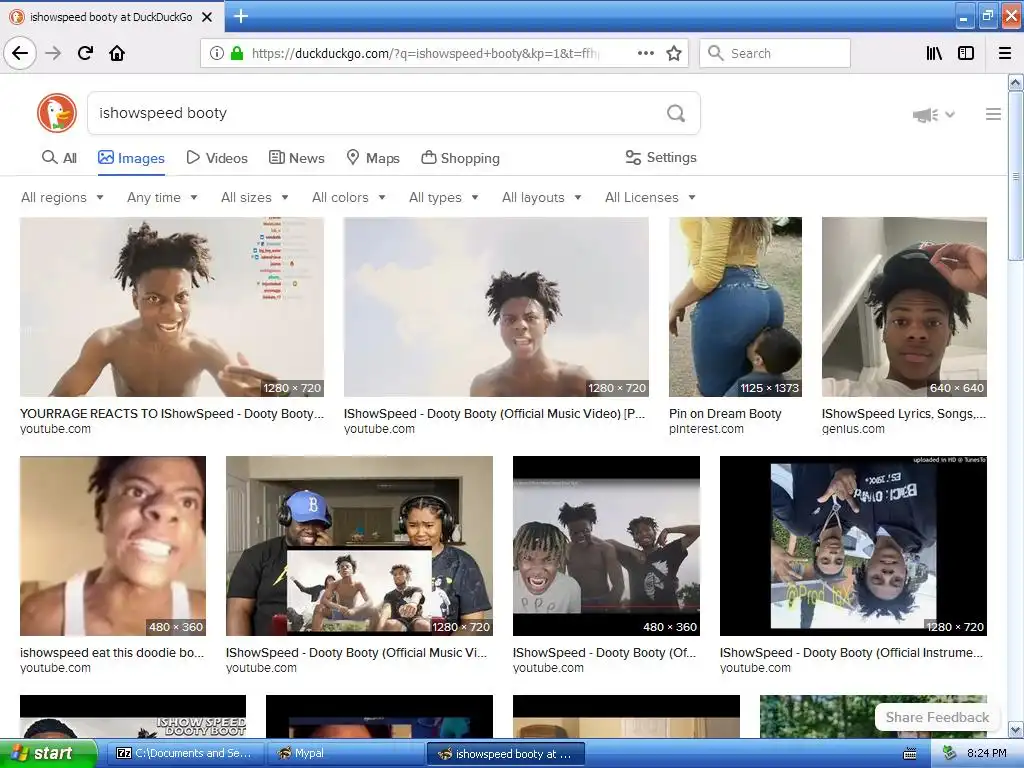Open the IShowSpeed Lyrics, Songs thumbnail
Image resolution: width=1024 pixels, height=768 pixels.
click(904, 307)
